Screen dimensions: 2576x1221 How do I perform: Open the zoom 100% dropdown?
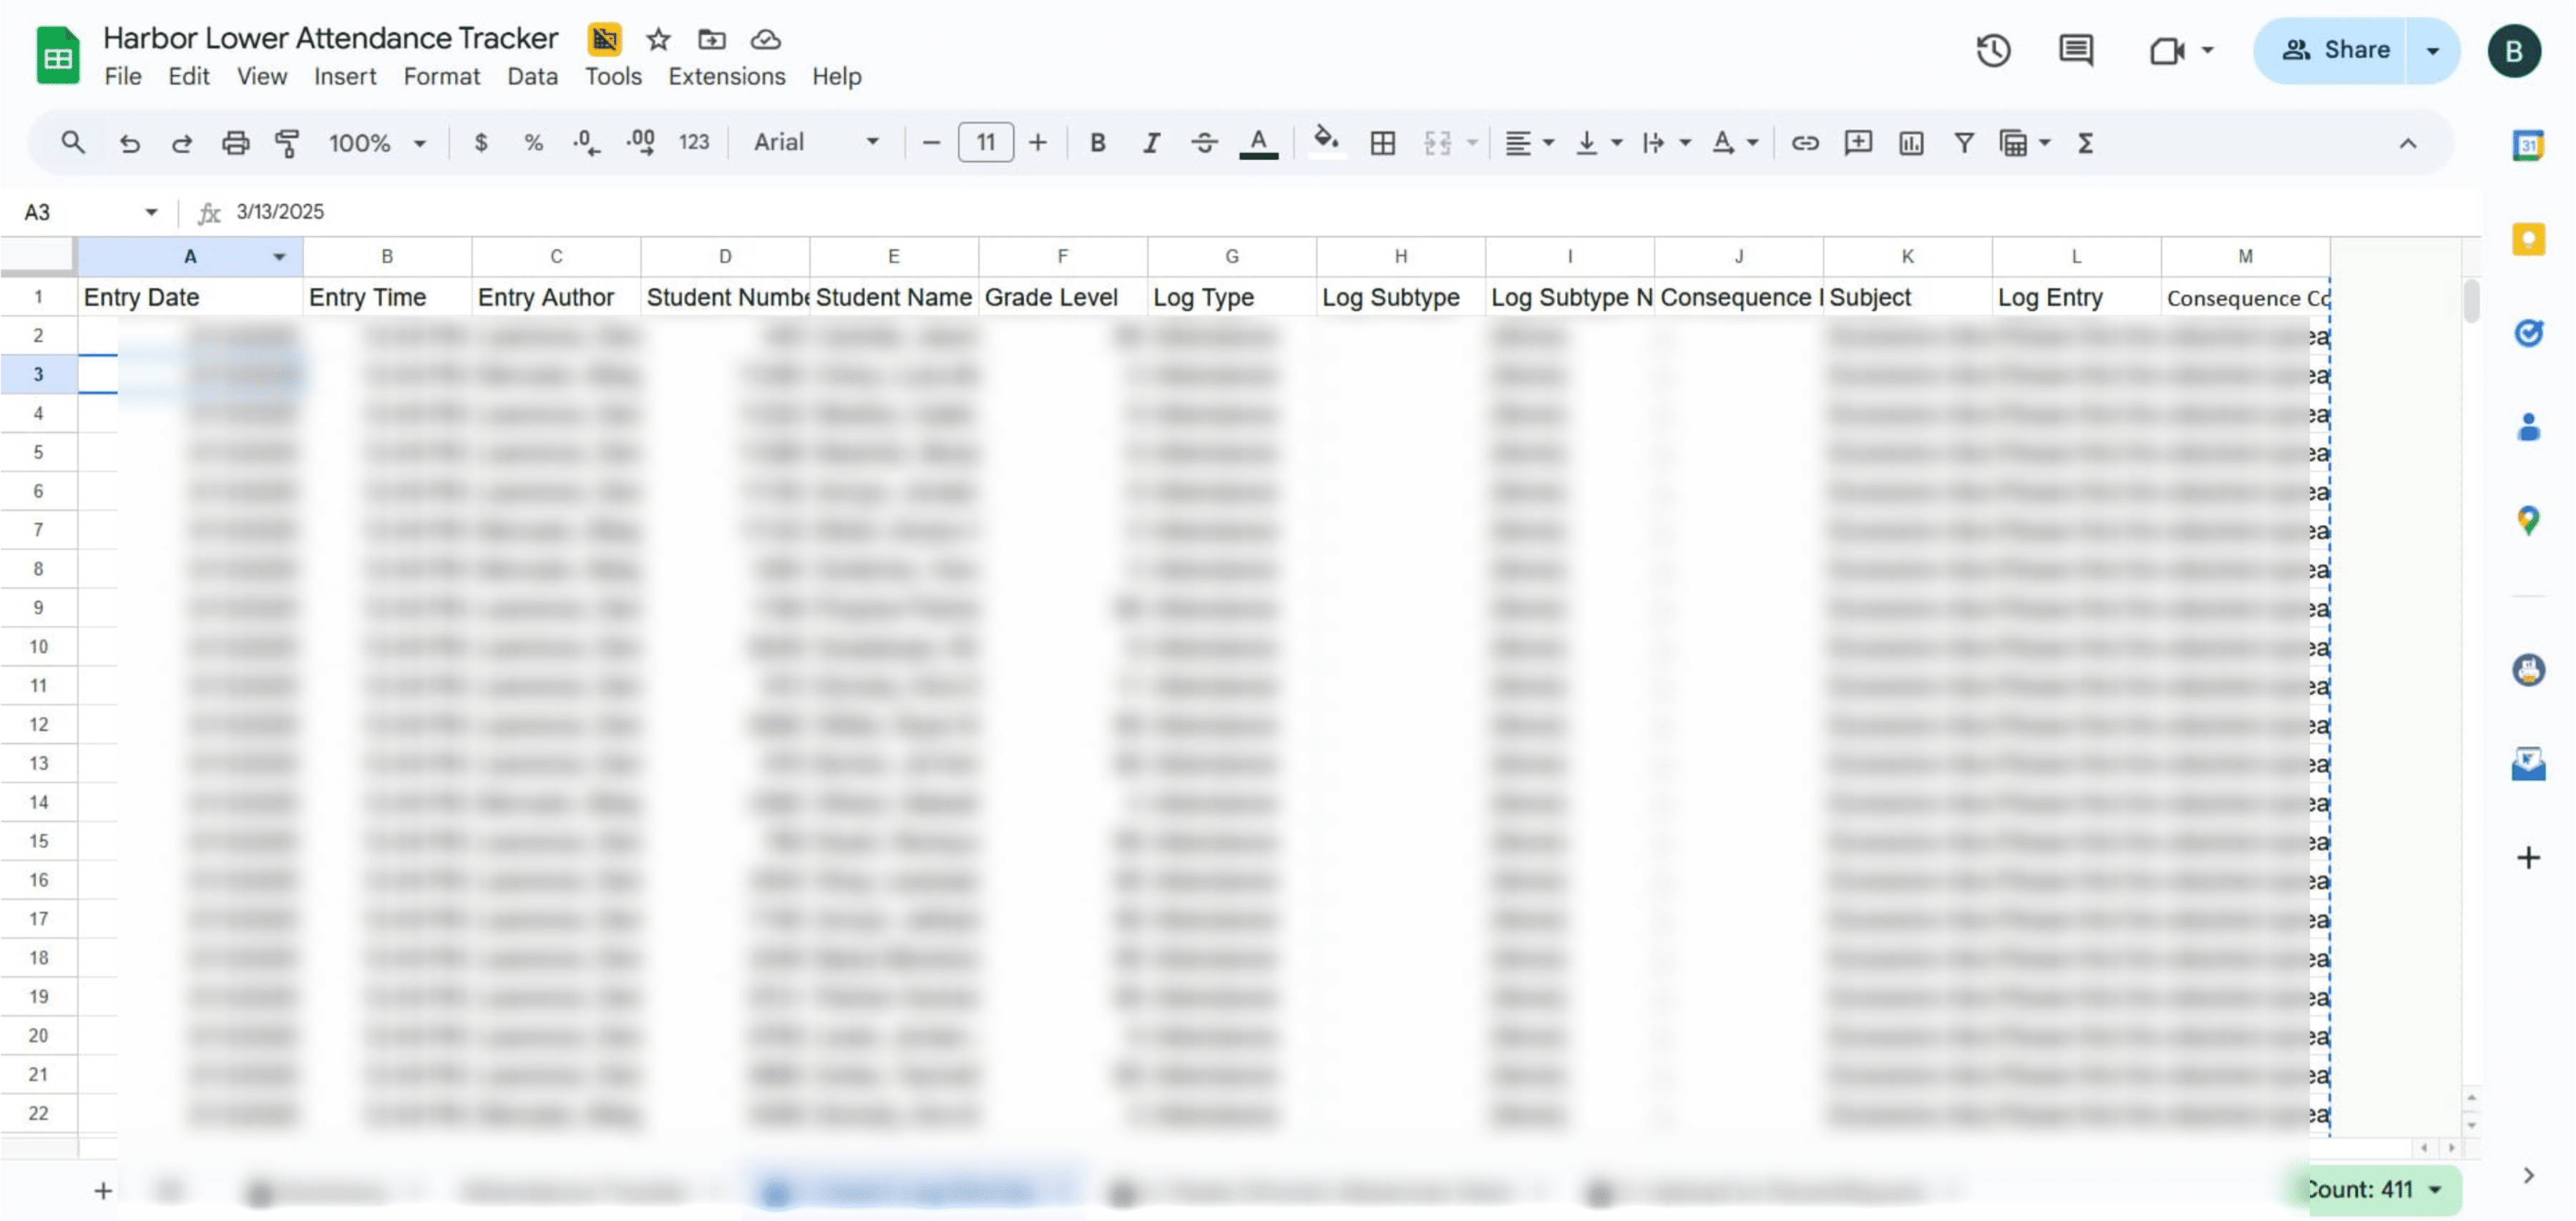pyautogui.click(x=377, y=143)
